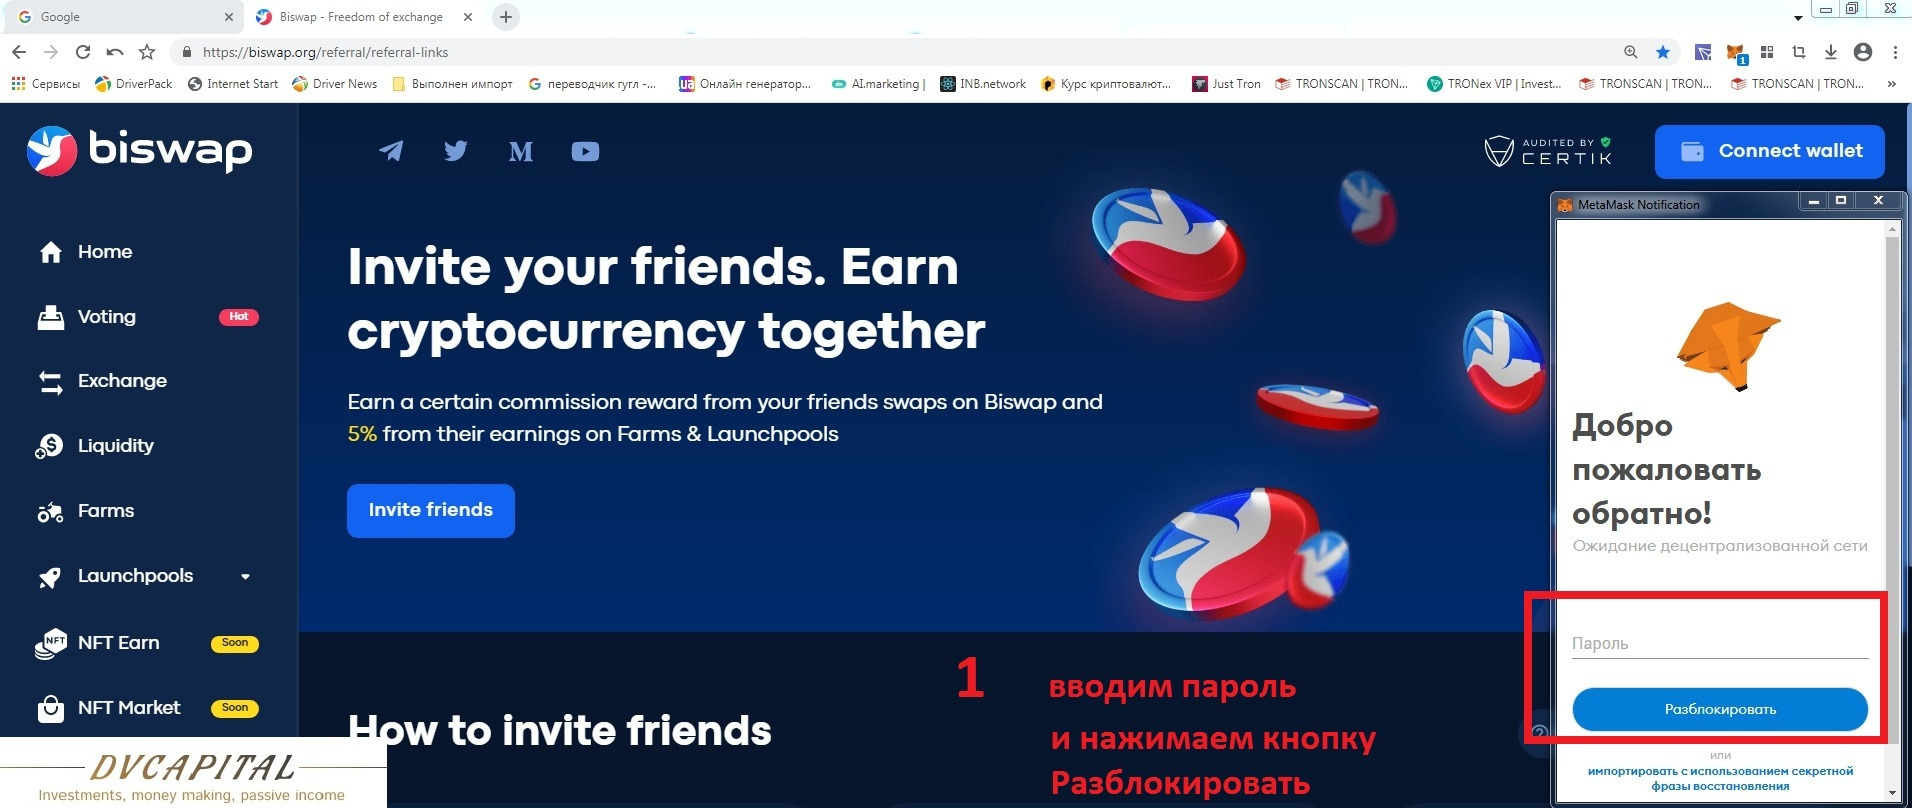This screenshot has width=1912, height=808.
Task: Click the blue Разблокировать button in MetaMask
Action: tap(1720, 709)
